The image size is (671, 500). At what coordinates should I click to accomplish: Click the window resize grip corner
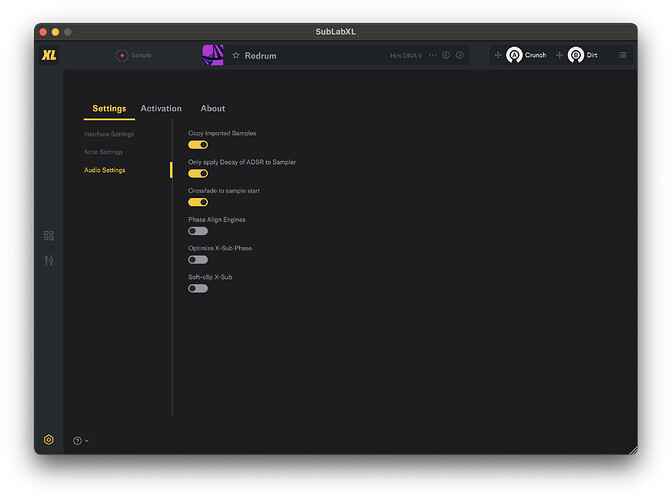(x=633, y=450)
